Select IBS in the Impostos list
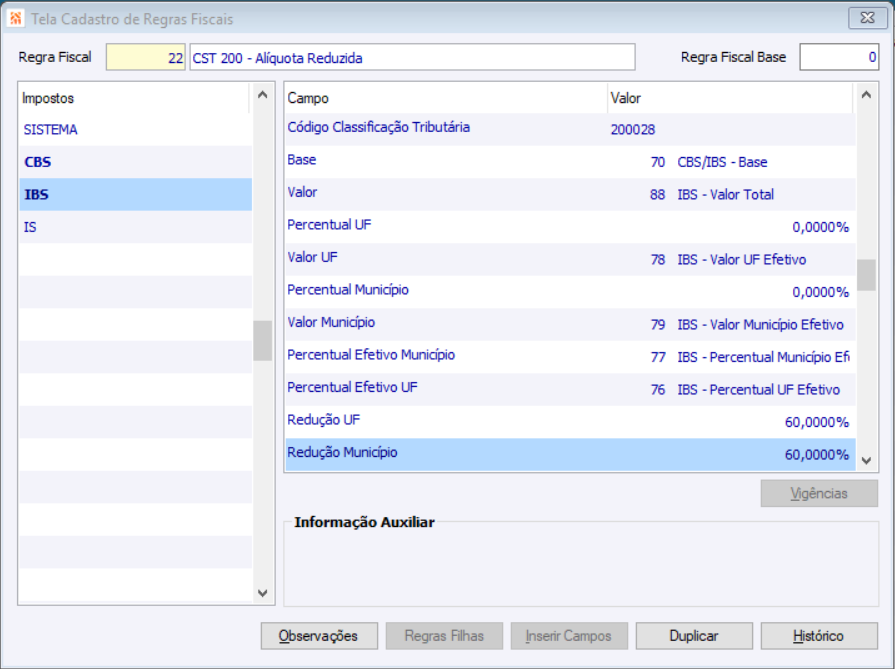 pos(135,195)
